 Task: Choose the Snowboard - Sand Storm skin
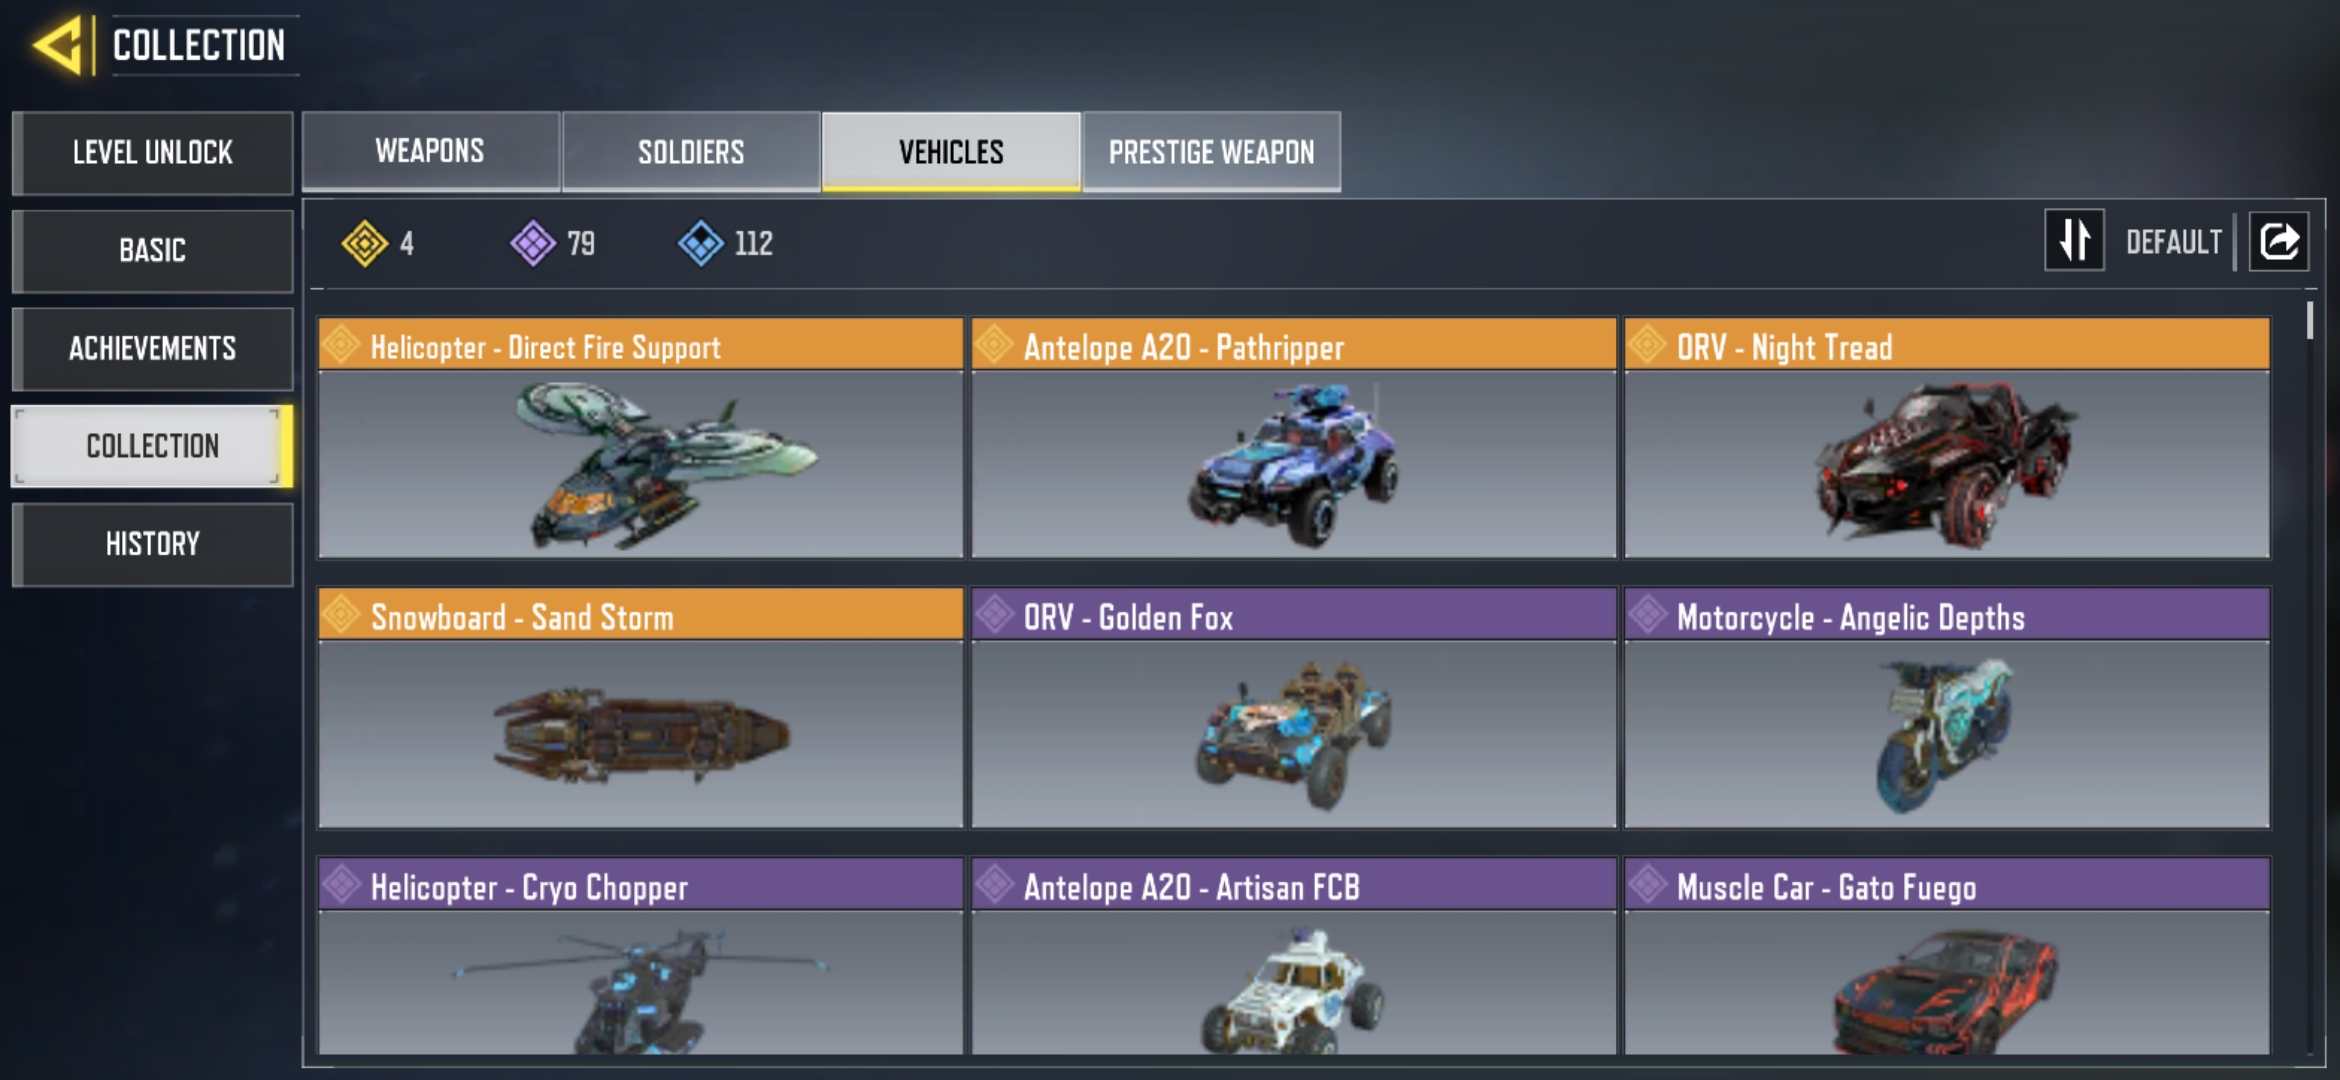640,708
